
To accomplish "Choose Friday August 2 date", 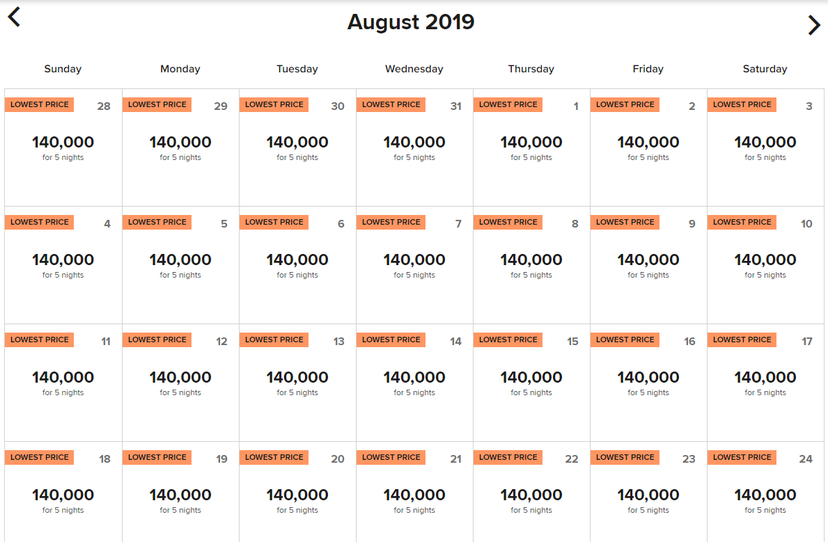I will coord(648,148).
